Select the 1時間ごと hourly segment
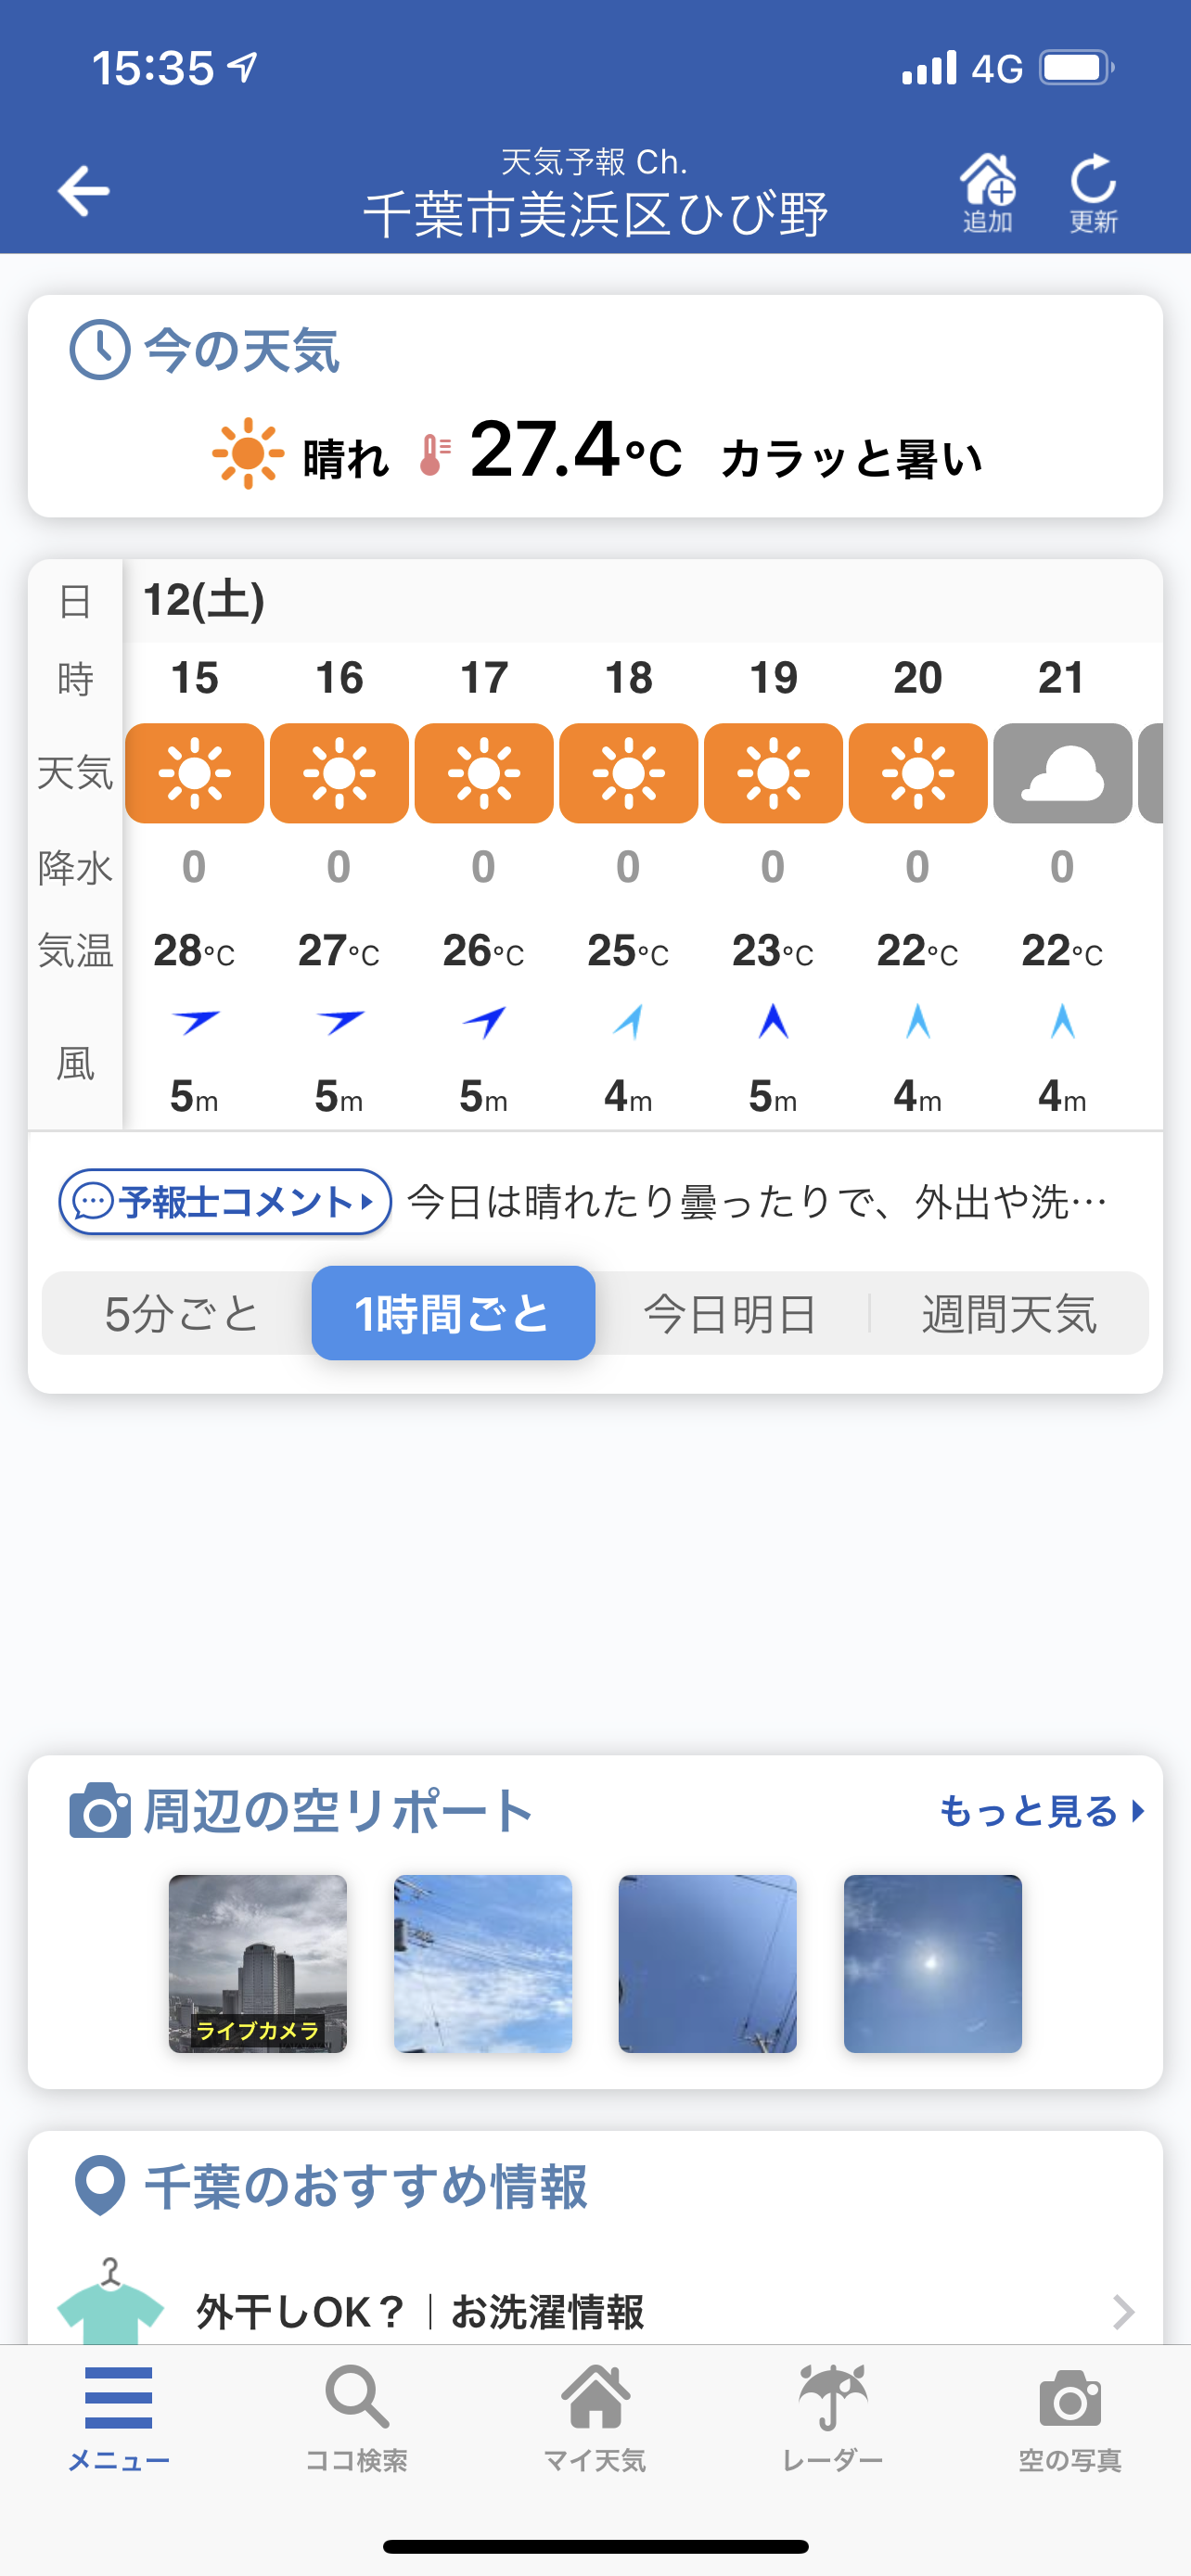Viewport: 1191px width, 2576px height. tap(453, 1313)
